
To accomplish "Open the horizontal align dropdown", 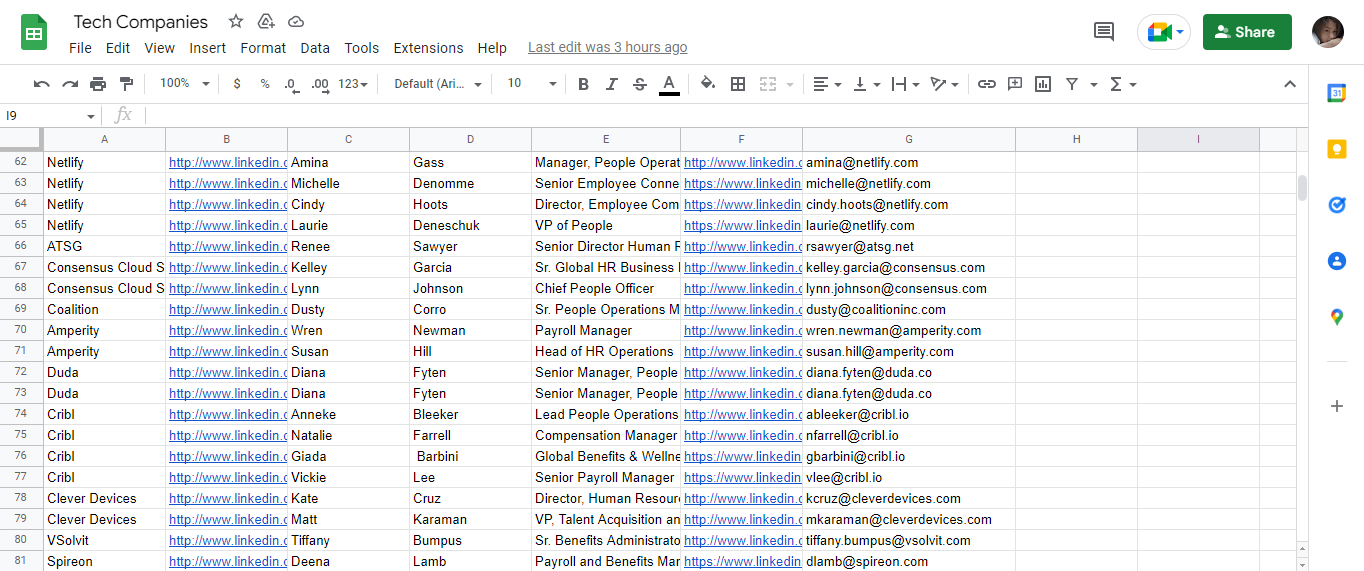I will (x=827, y=84).
